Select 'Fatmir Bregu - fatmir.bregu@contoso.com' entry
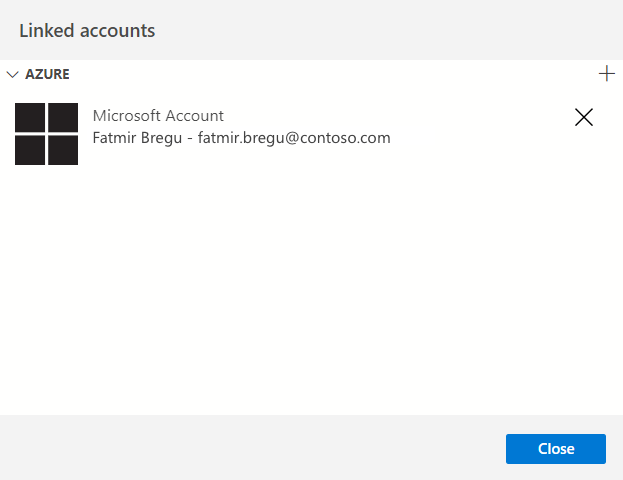Screen dimensions: 623x480 click(242, 138)
